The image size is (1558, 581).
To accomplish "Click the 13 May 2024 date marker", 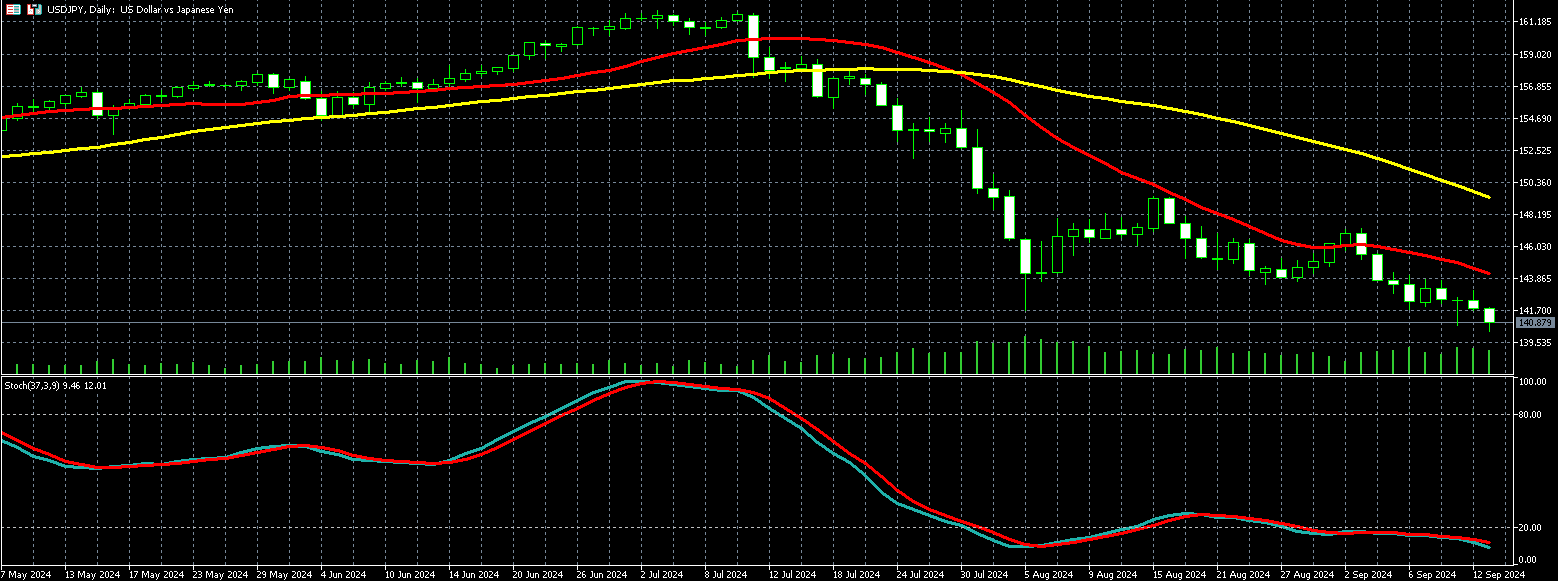I will point(86,575).
